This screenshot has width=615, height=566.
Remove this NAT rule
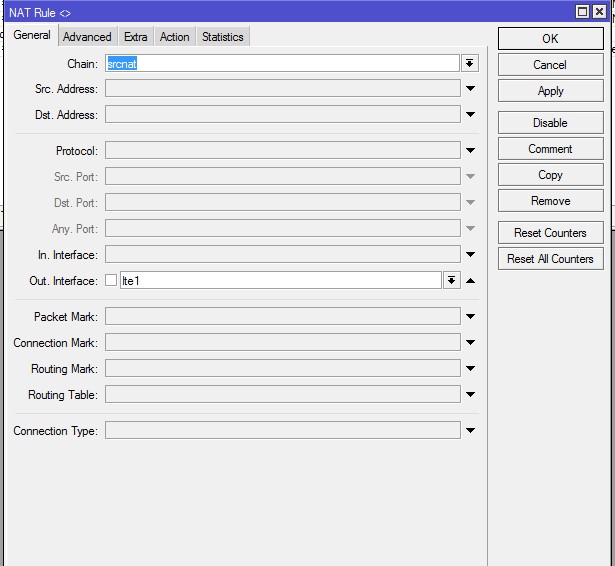coord(550,201)
